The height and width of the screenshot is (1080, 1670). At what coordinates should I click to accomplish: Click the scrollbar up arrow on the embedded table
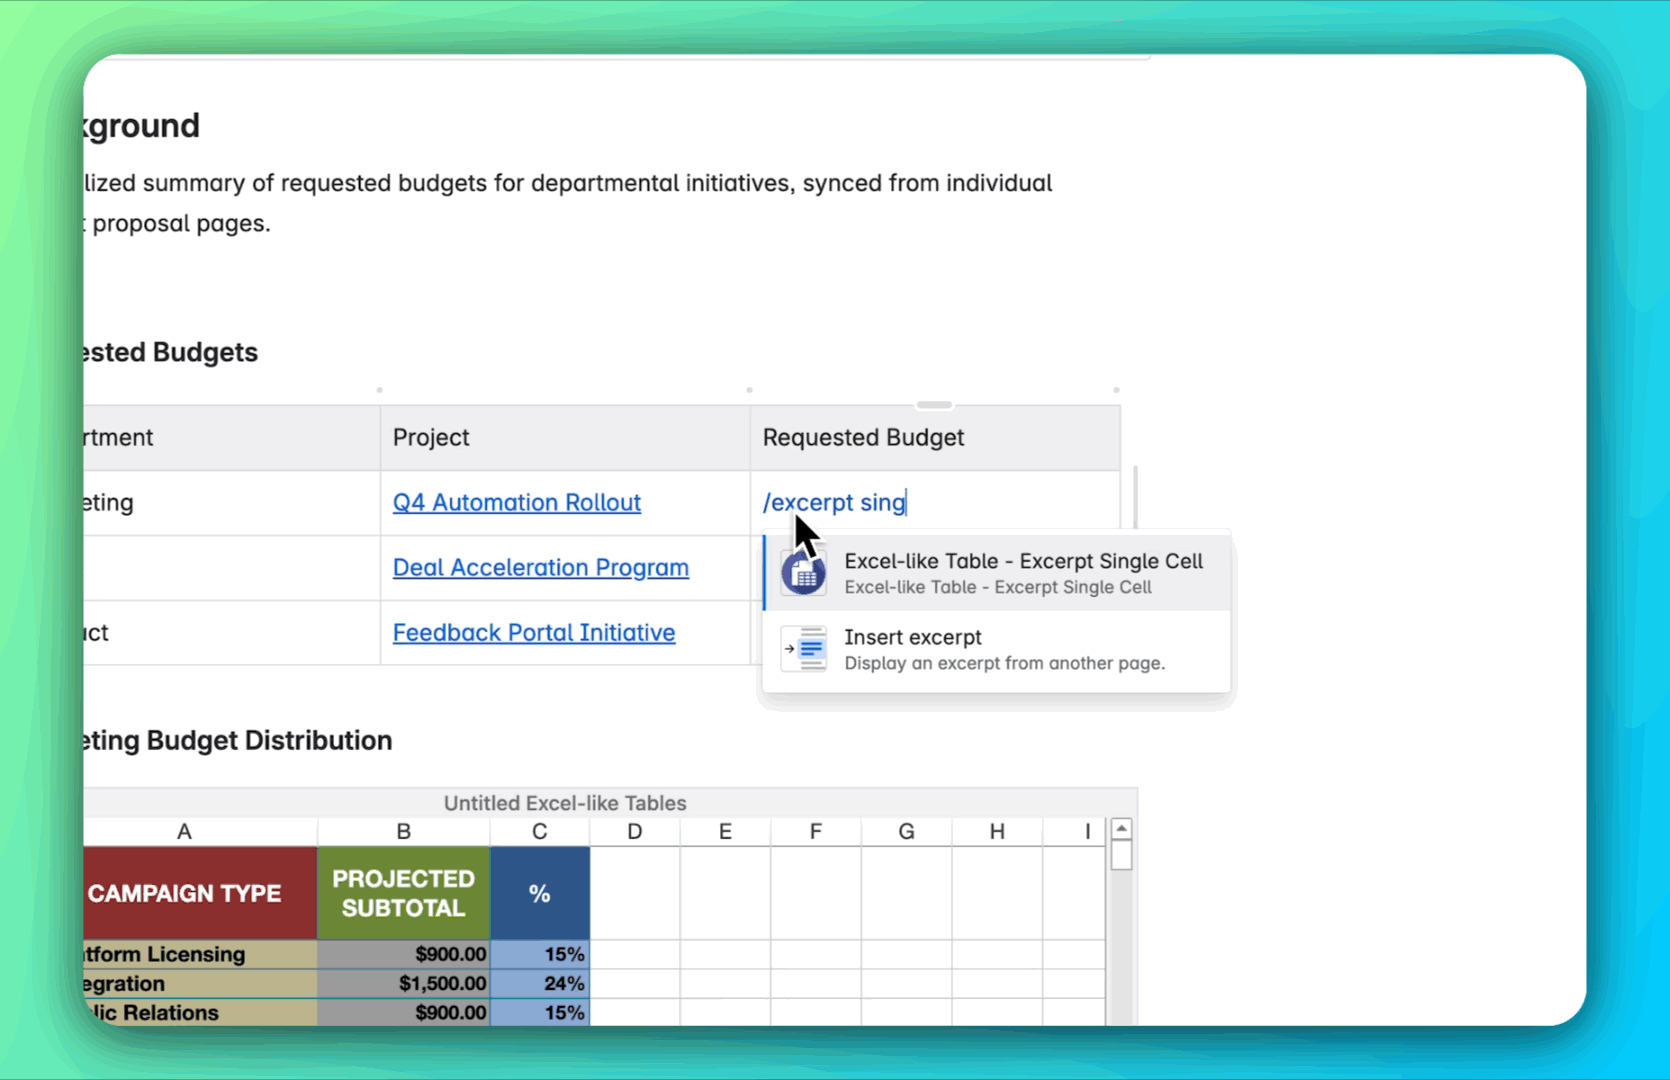click(x=1121, y=828)
